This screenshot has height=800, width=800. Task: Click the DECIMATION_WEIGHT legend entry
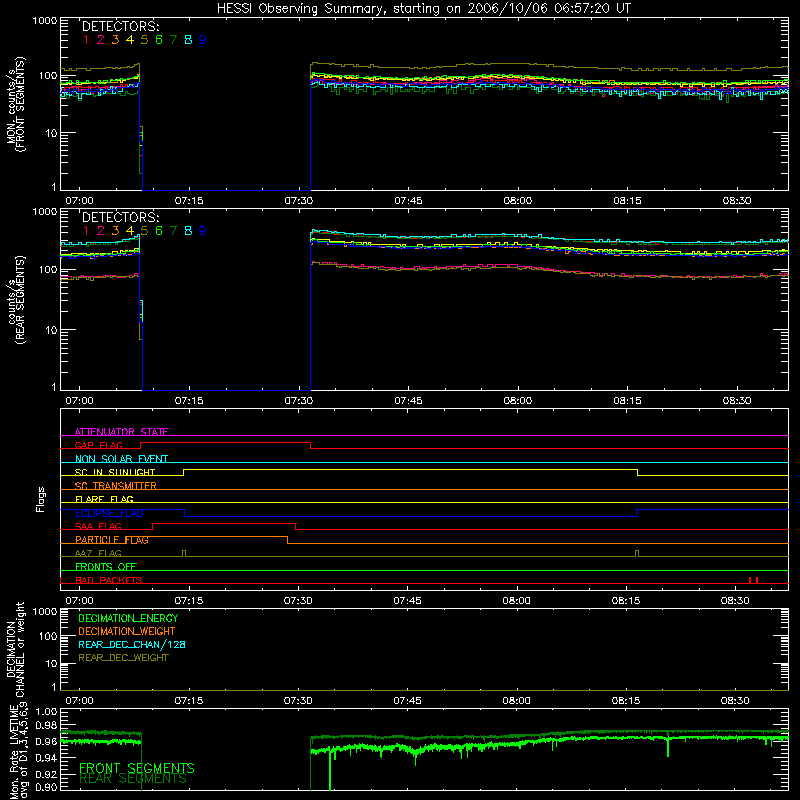click(x=127, y=632)
